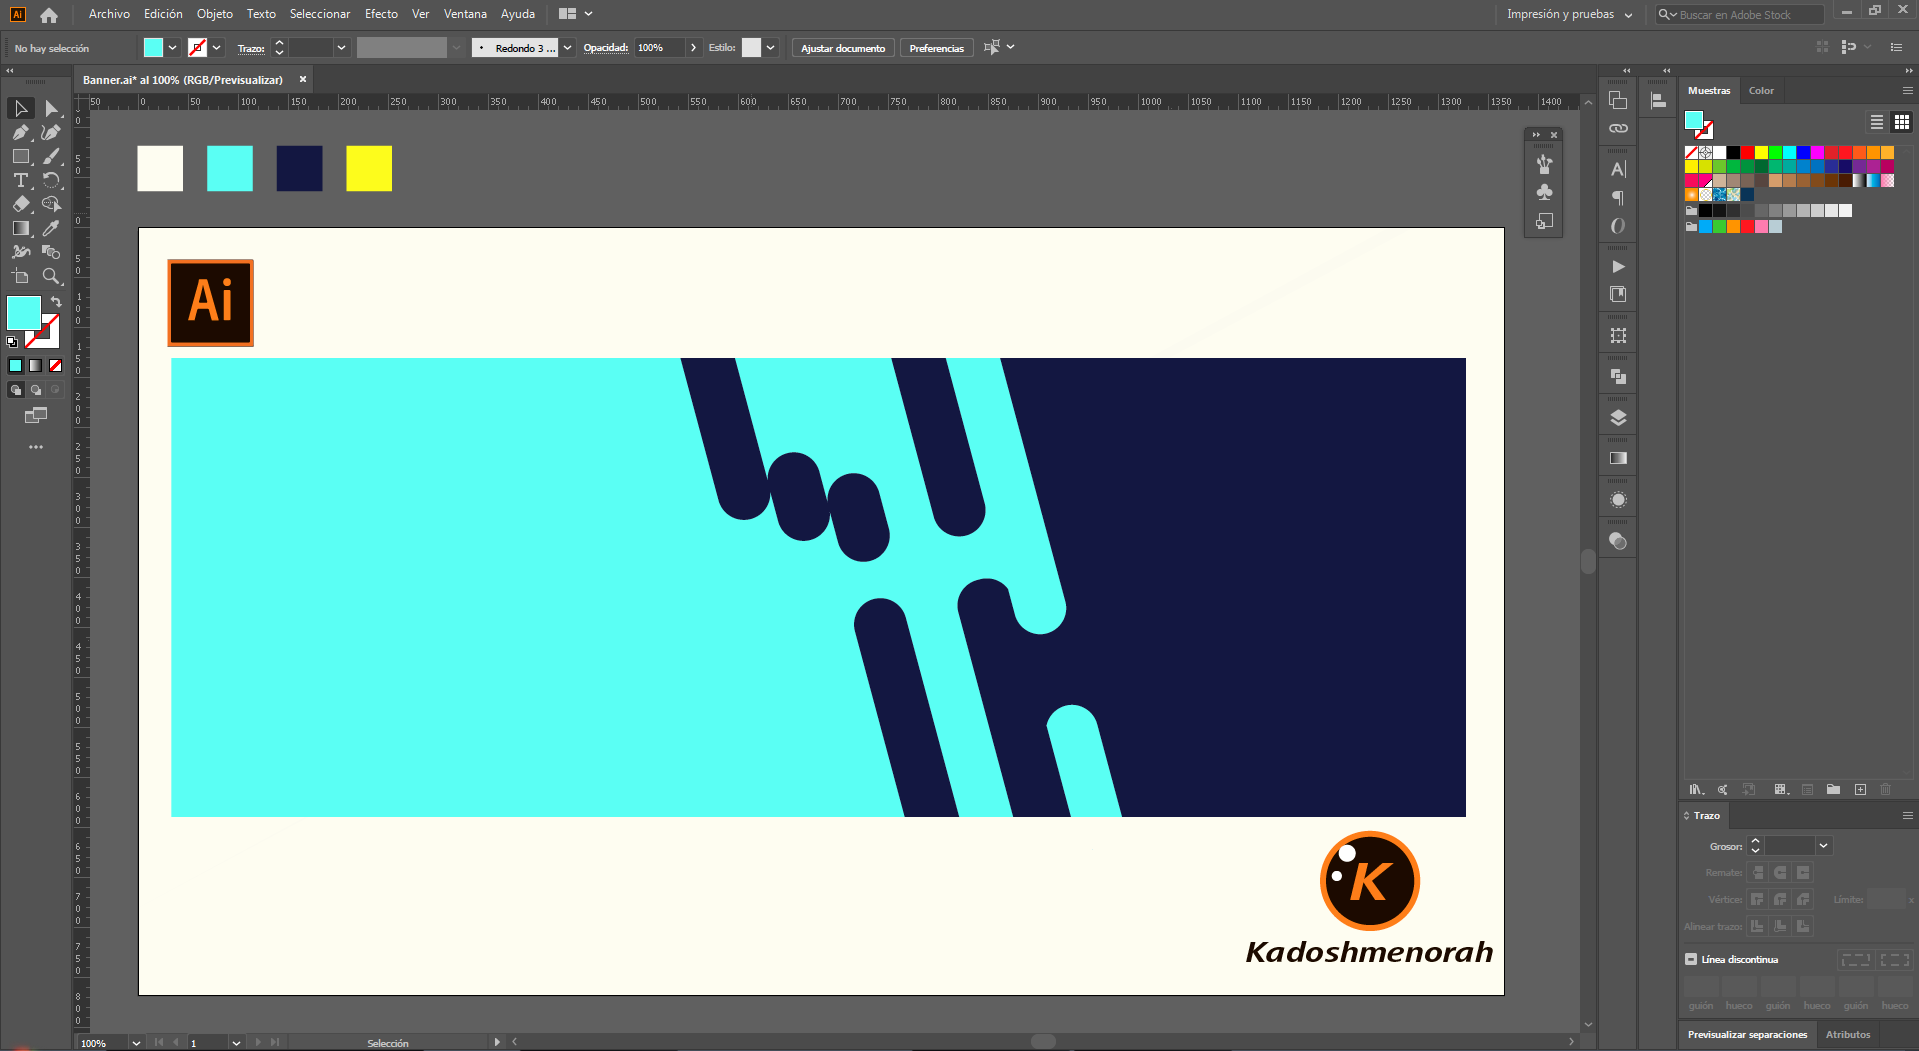Open fill color dropdown in control bar

tap(173, 48)
